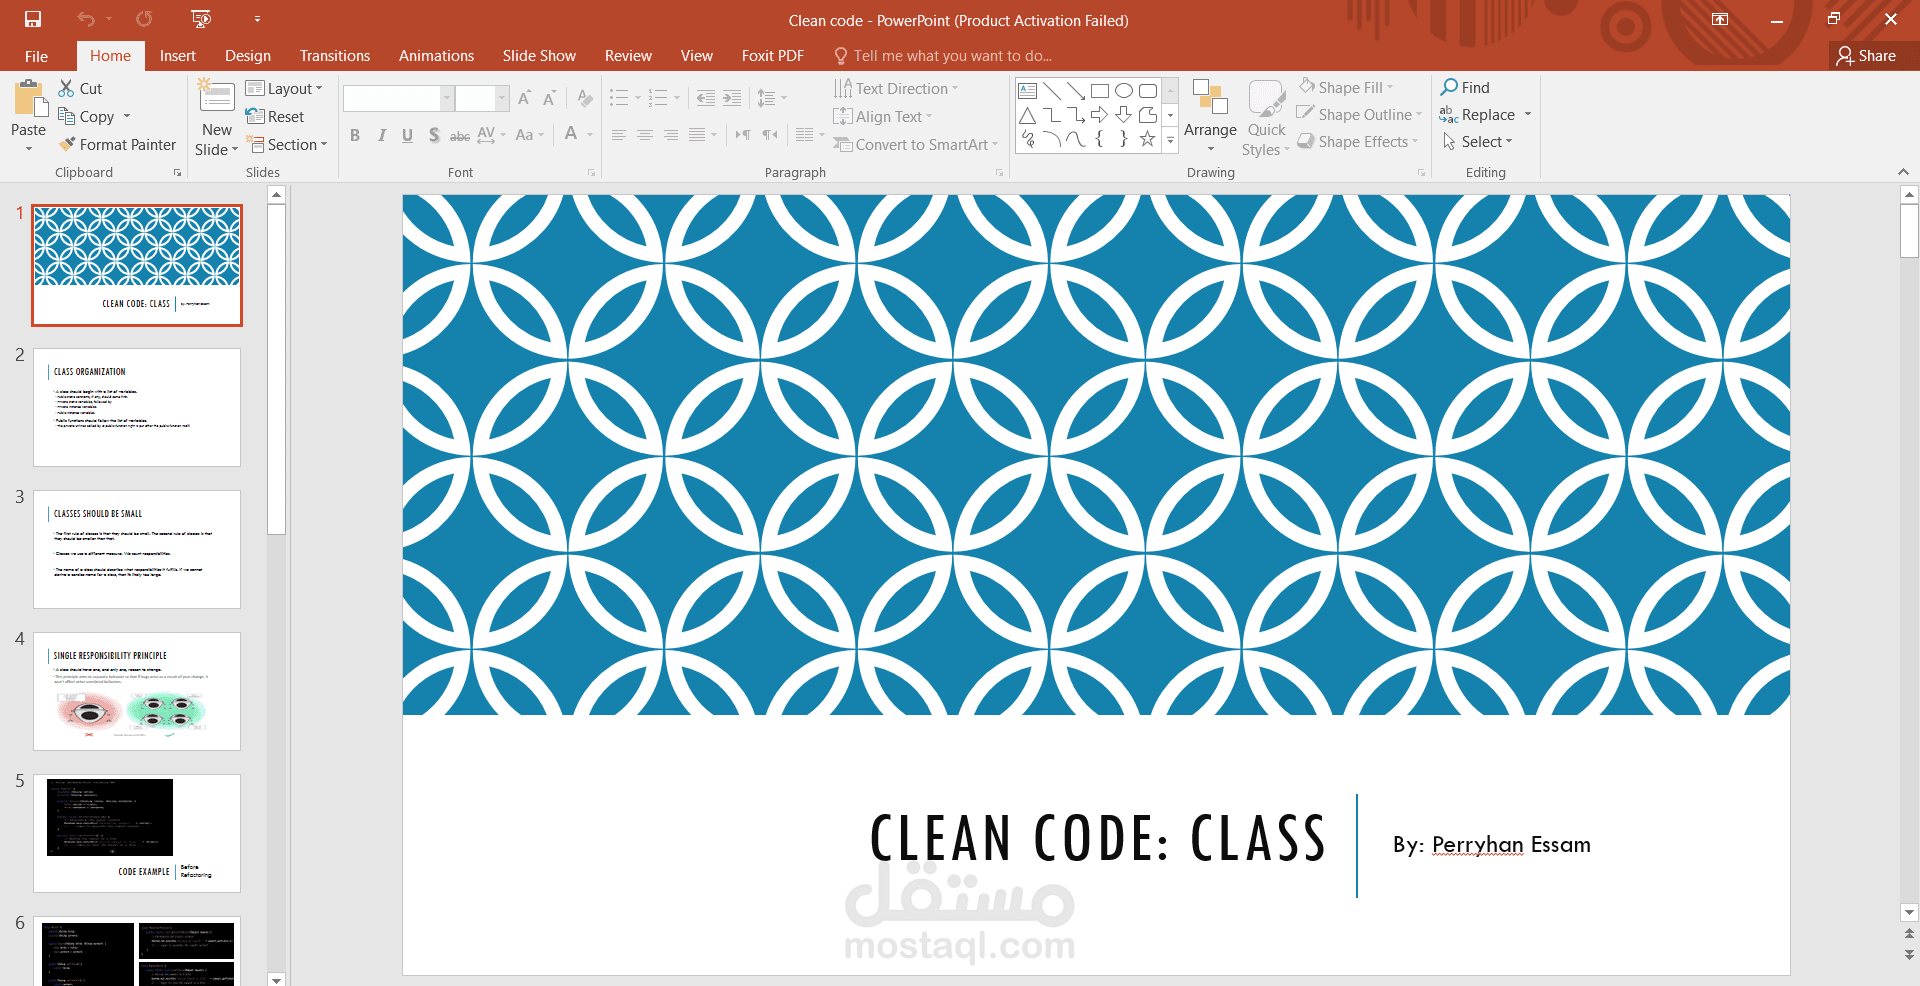
Task: Expand the Shape Fill options
Action: click(x=1346, y=87)
